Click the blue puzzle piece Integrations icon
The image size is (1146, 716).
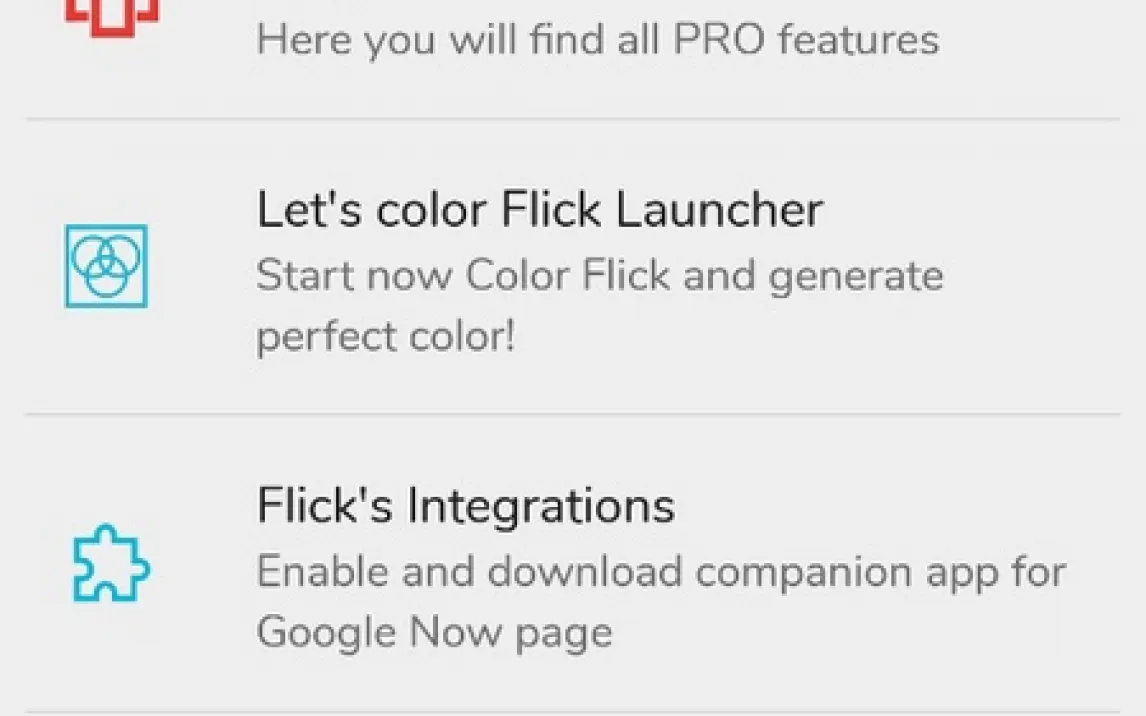click(x=111, y=564)
